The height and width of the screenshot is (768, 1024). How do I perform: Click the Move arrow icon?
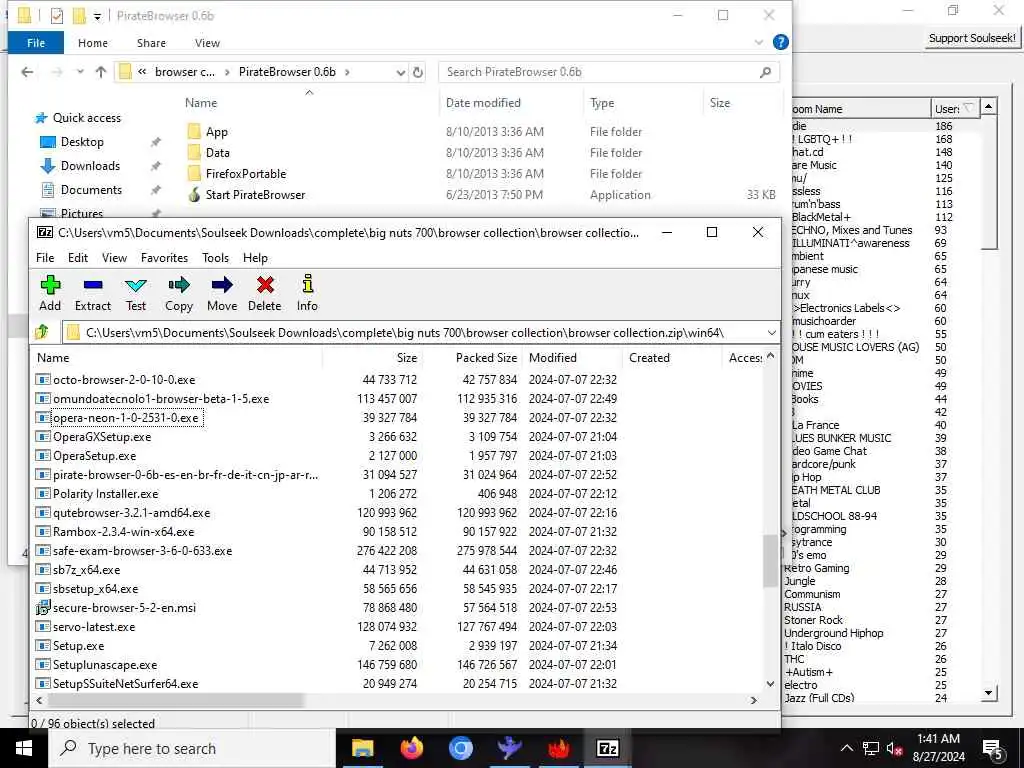pos(222,293)
